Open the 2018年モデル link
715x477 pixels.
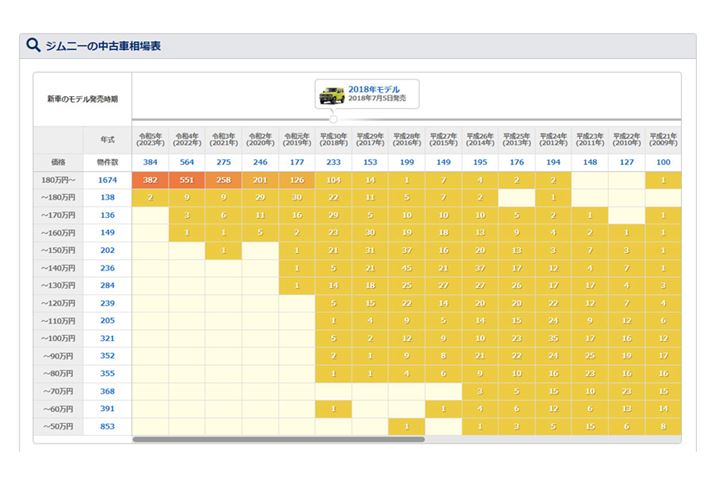tap(377, 90)
